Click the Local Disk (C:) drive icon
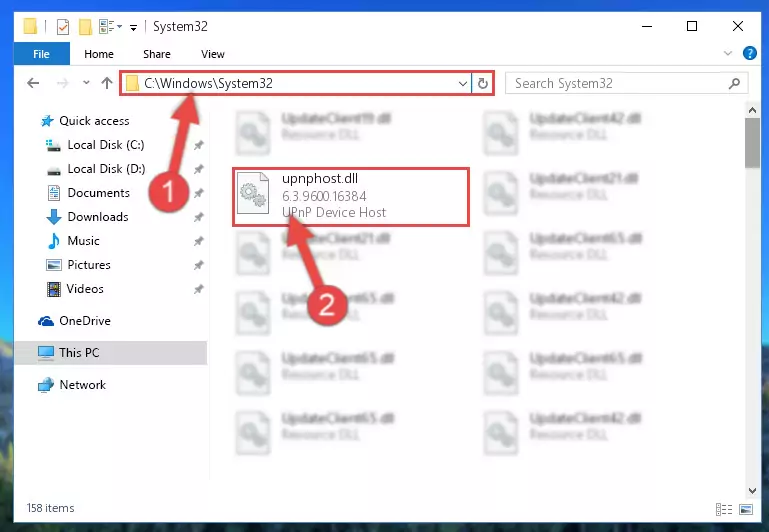This screenshot has width=769, height=532. [53, 145]
